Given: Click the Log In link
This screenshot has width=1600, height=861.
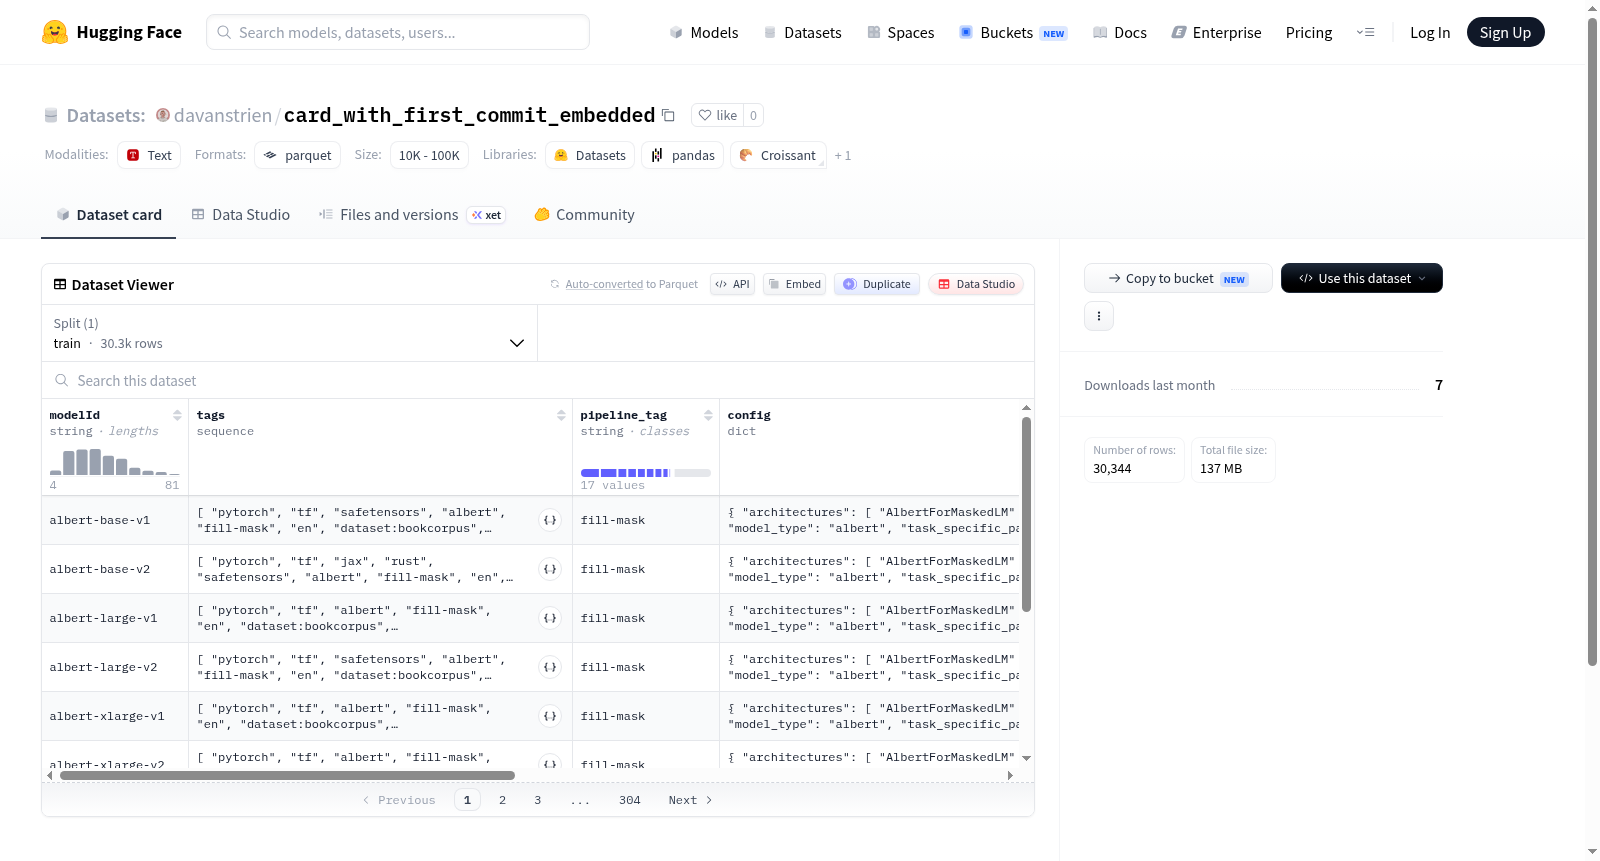Looking at the screenshot, I should (1430, 32).
